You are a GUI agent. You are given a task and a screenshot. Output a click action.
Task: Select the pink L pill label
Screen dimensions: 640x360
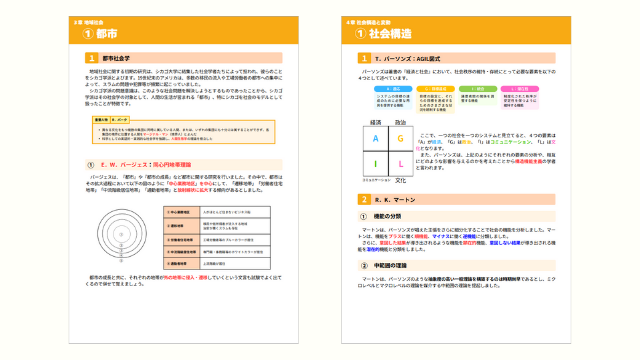[x=520, y=89]
